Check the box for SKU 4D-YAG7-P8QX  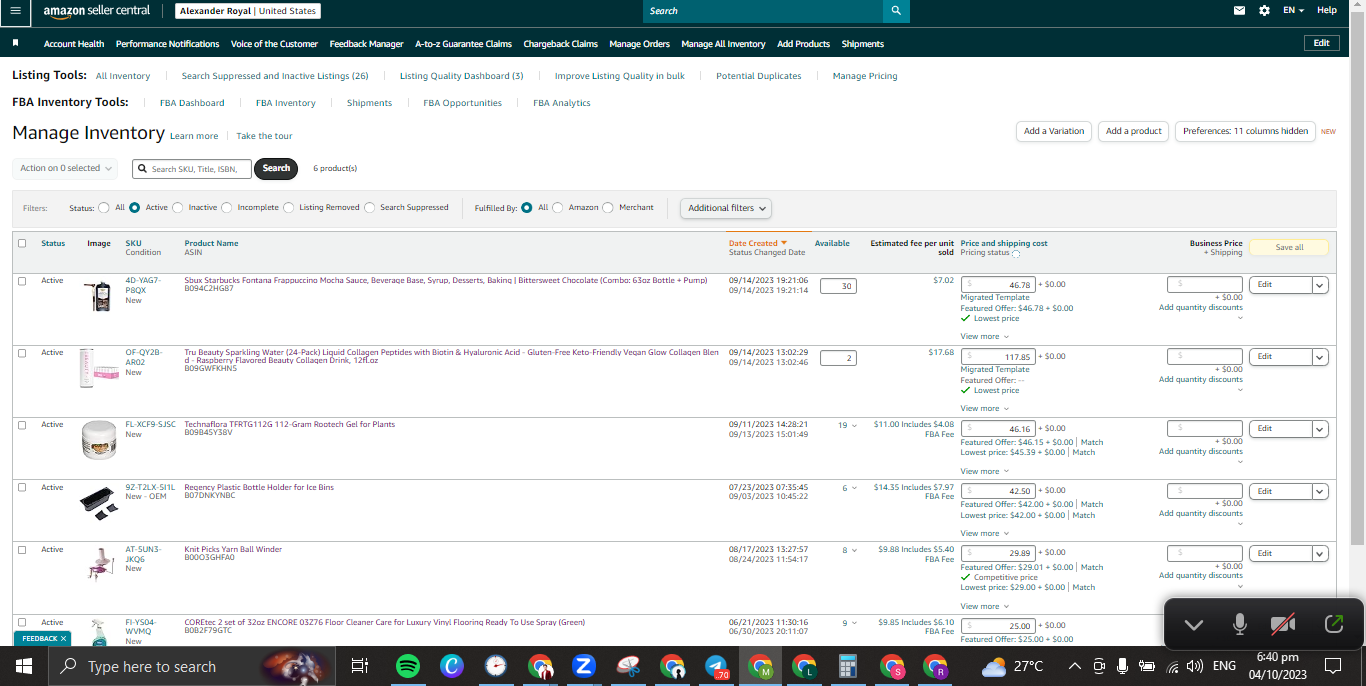point(22,281)
